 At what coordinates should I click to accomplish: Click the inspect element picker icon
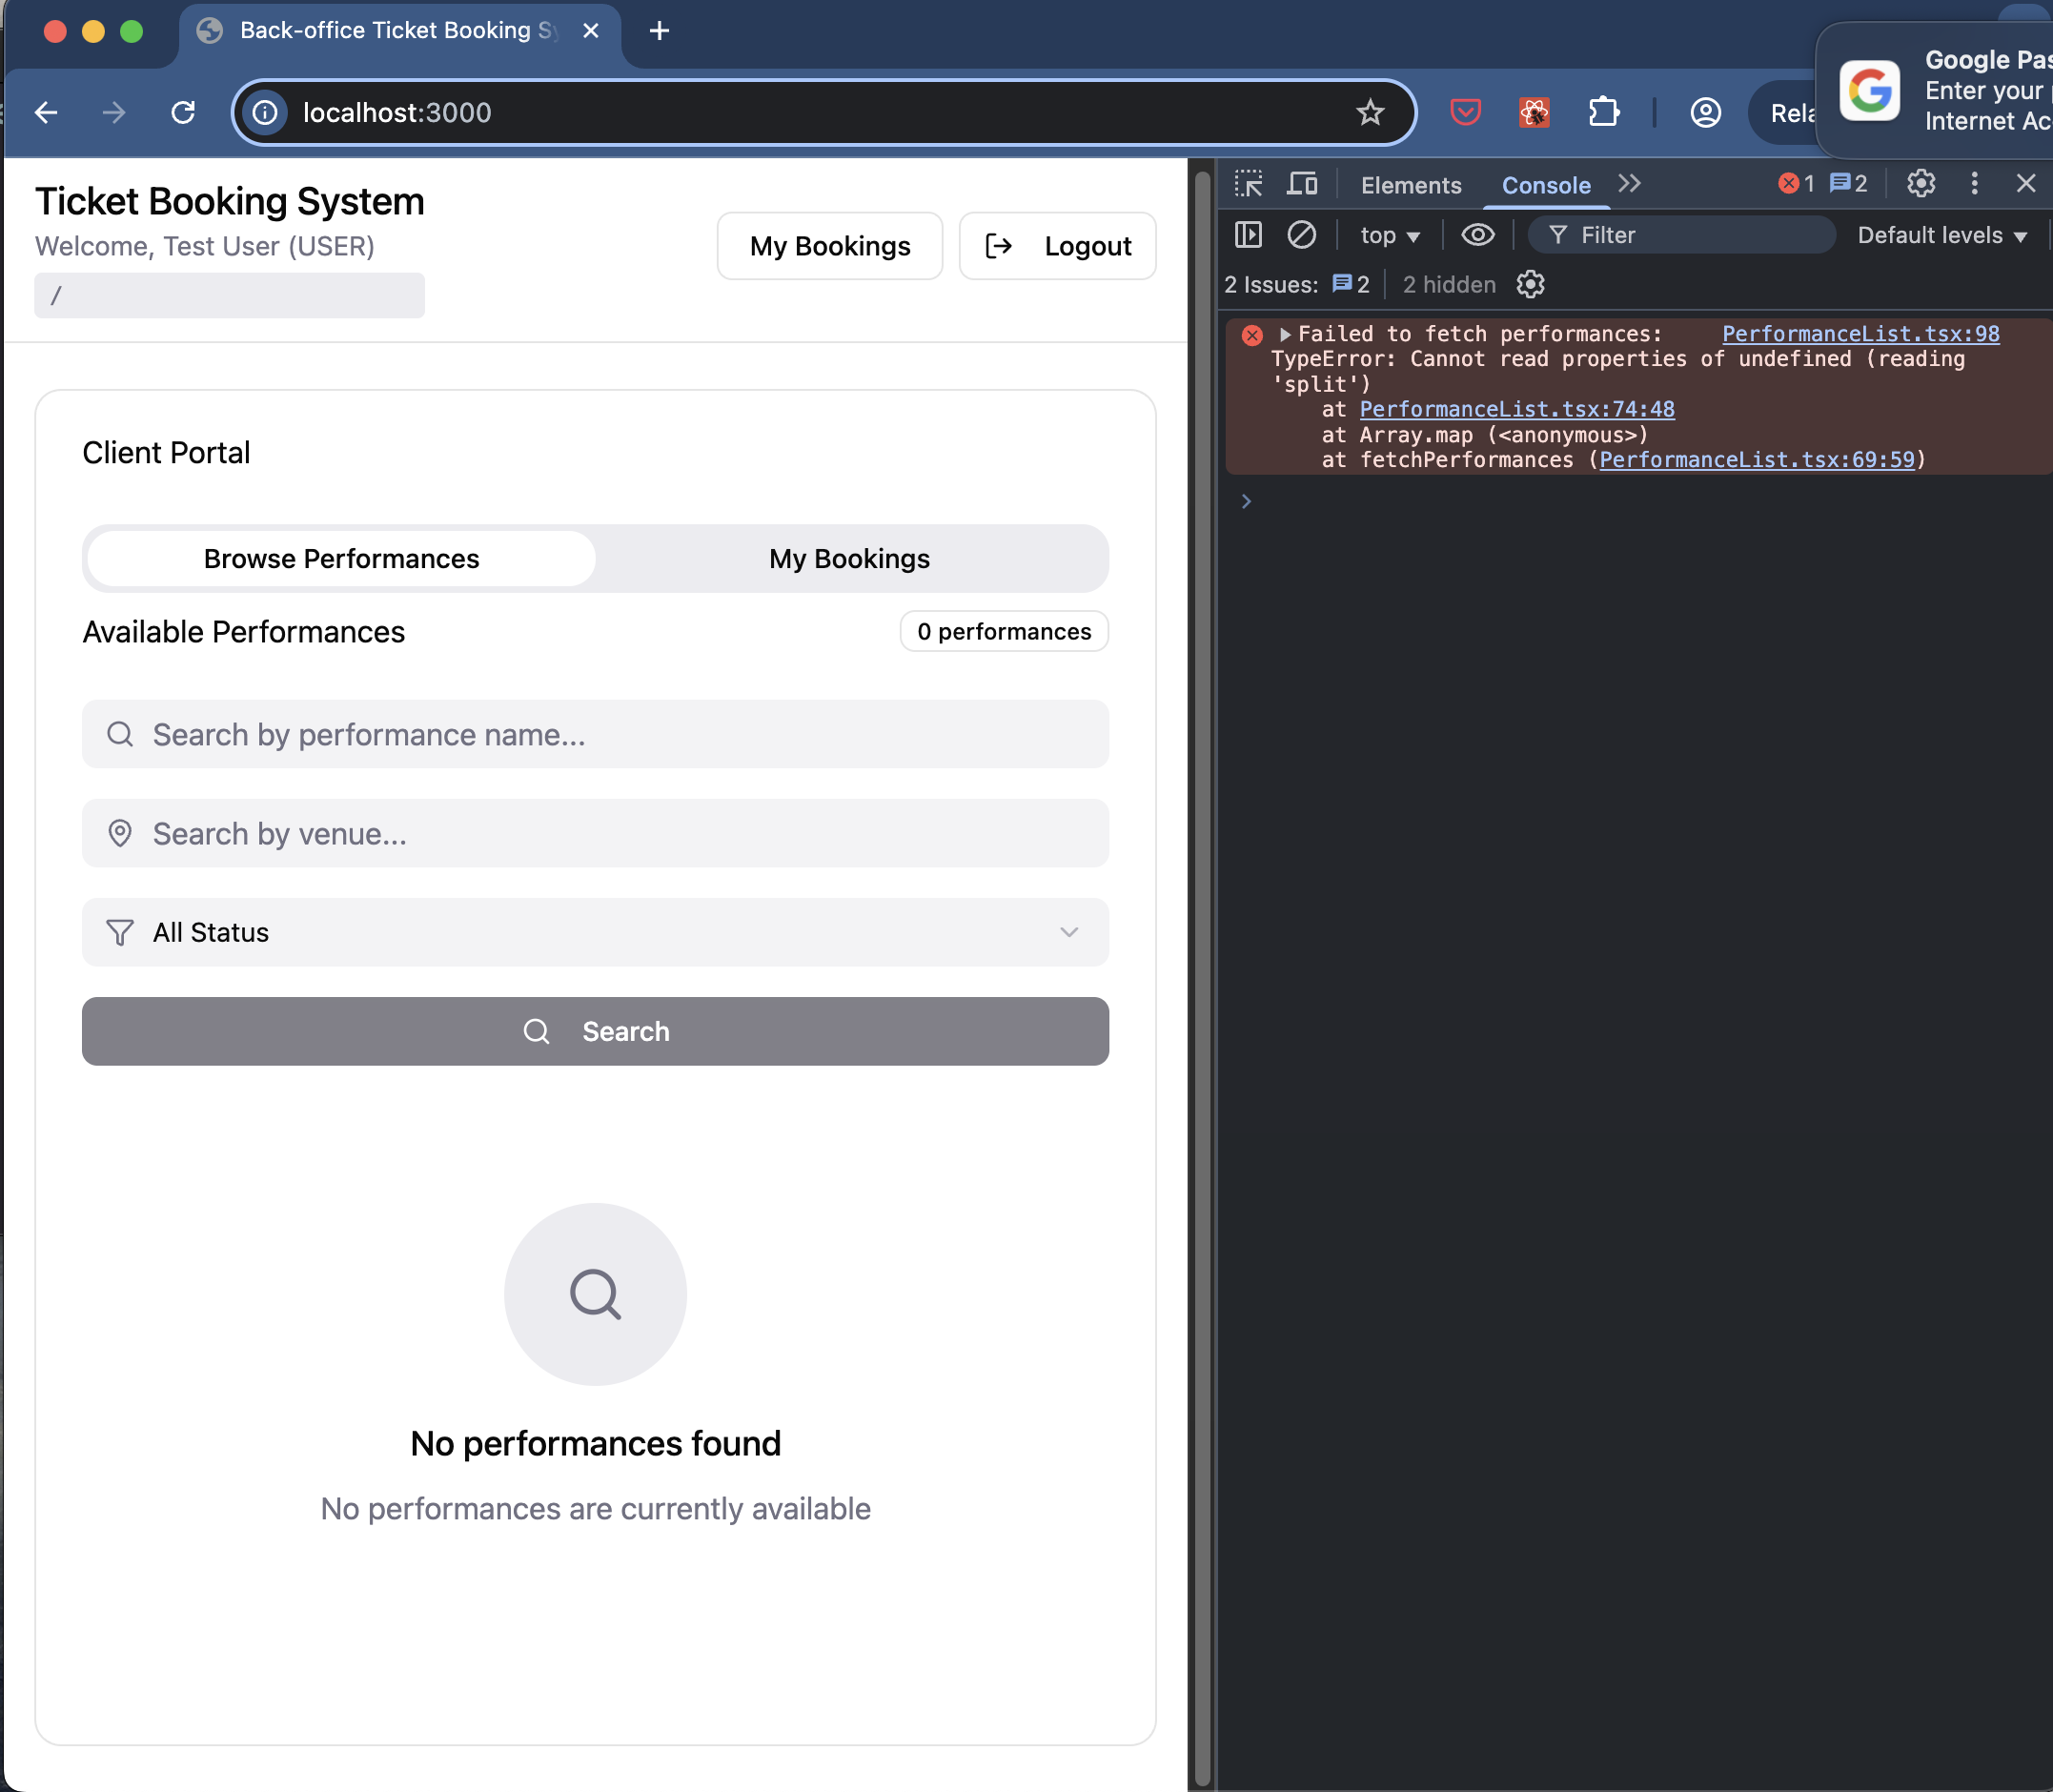point(1248,184)
